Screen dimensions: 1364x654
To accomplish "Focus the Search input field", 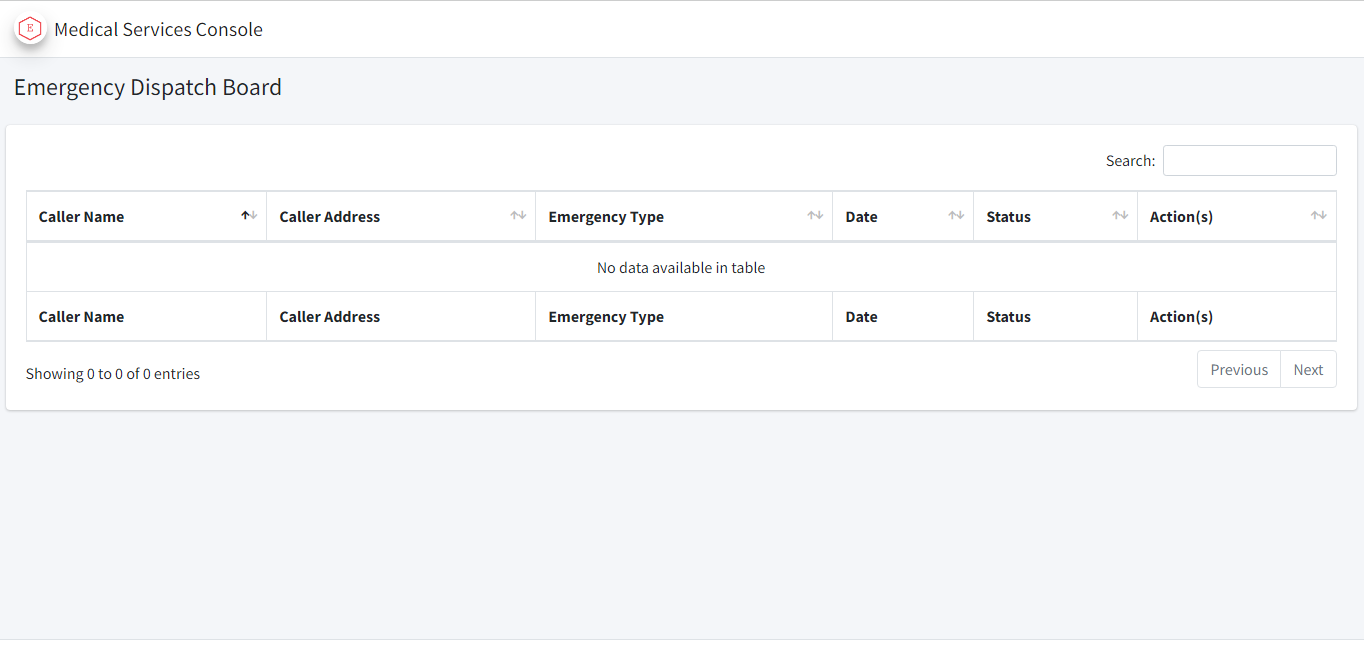I will [1249, 160].
